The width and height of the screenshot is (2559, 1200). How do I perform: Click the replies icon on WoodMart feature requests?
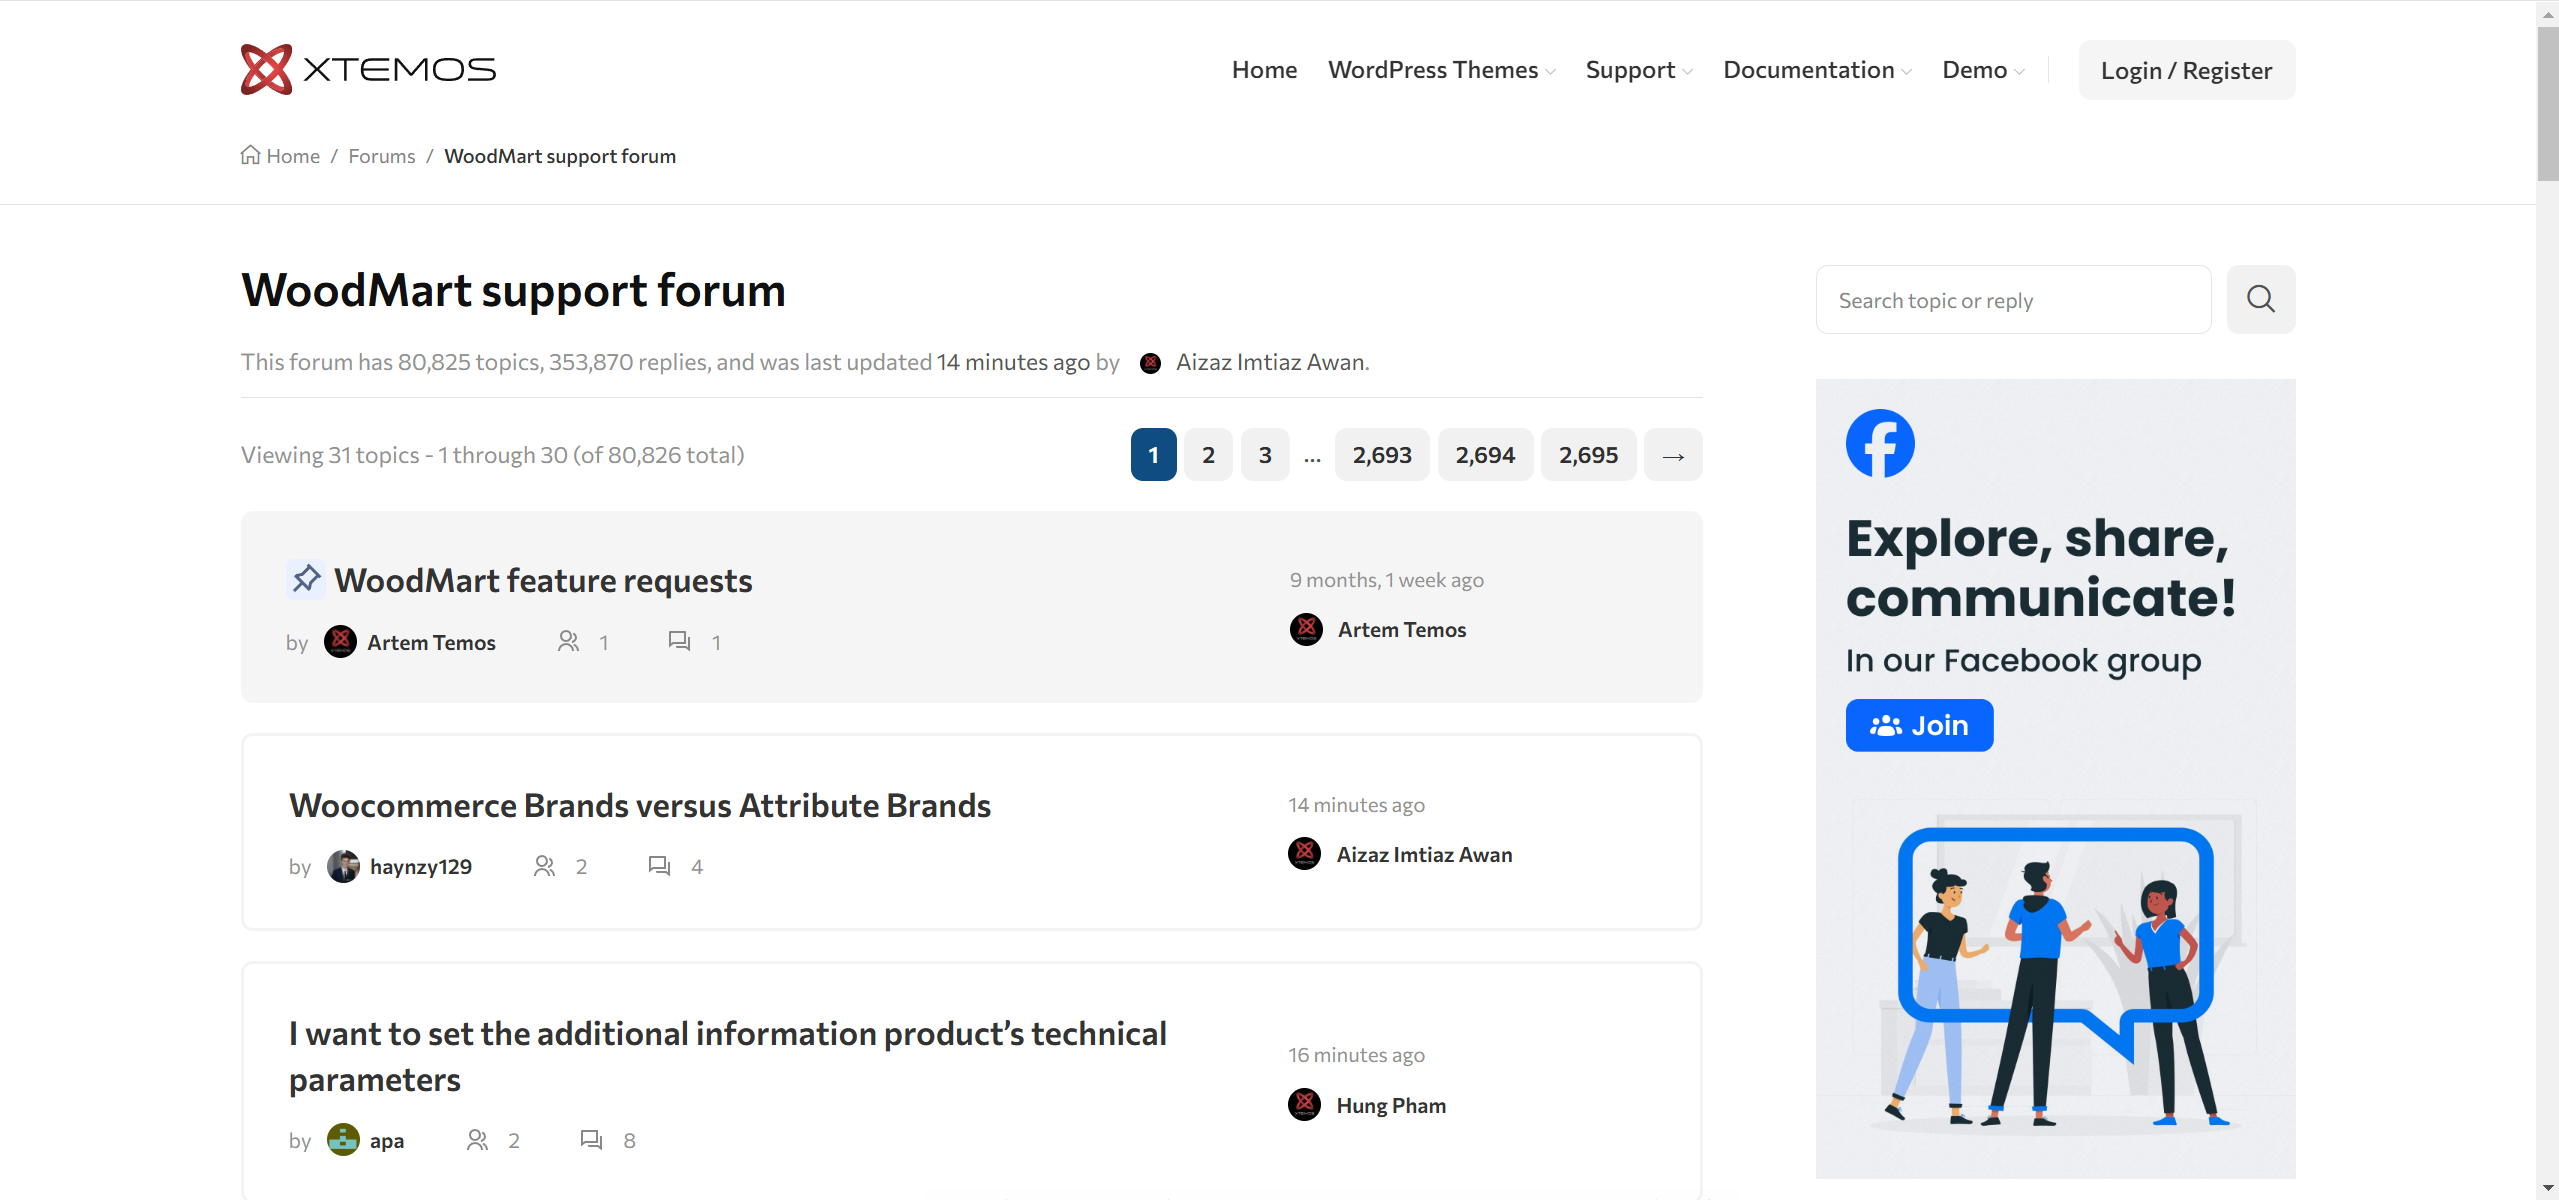click(677, 641)
